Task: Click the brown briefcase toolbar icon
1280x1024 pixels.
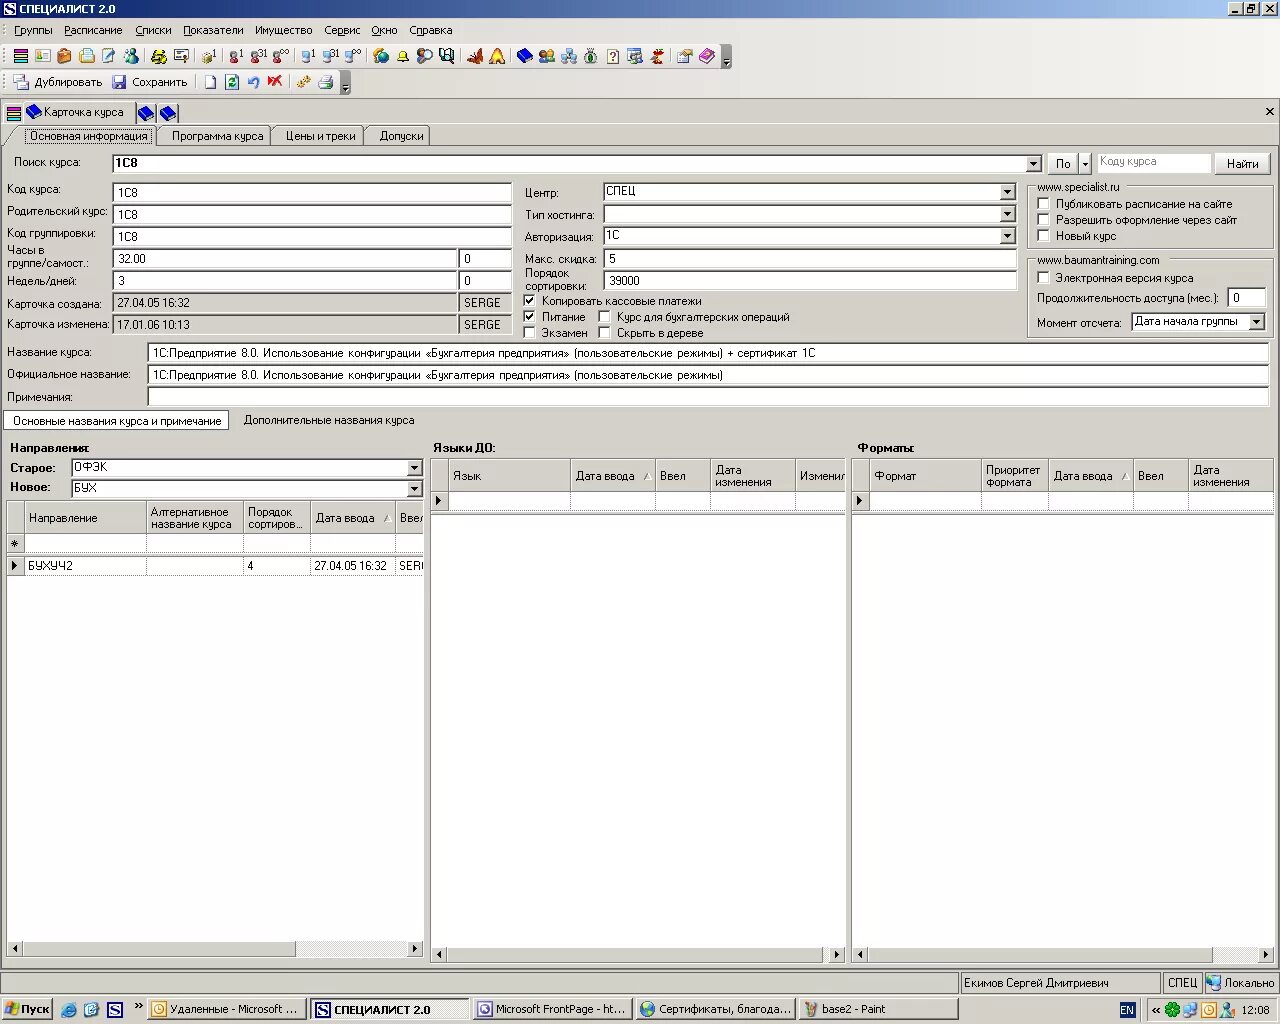Action: coord(64,56)
